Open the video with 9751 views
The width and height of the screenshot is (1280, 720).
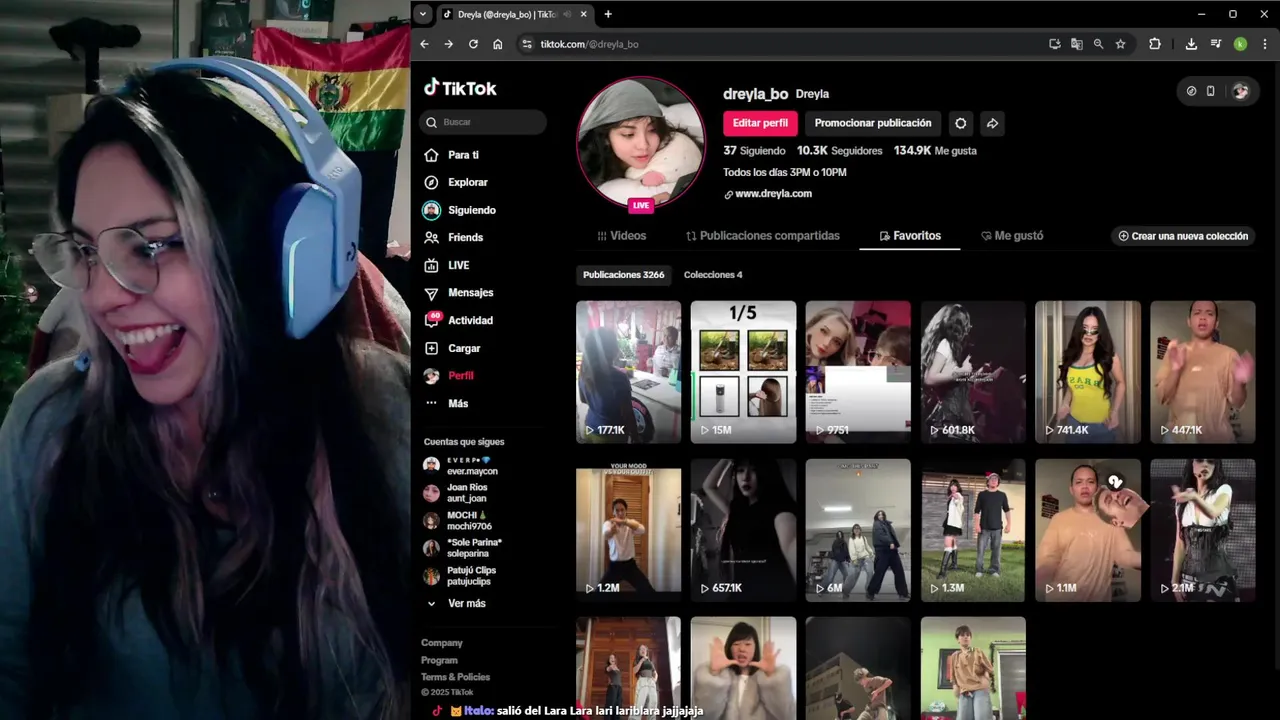coord(858,372)
